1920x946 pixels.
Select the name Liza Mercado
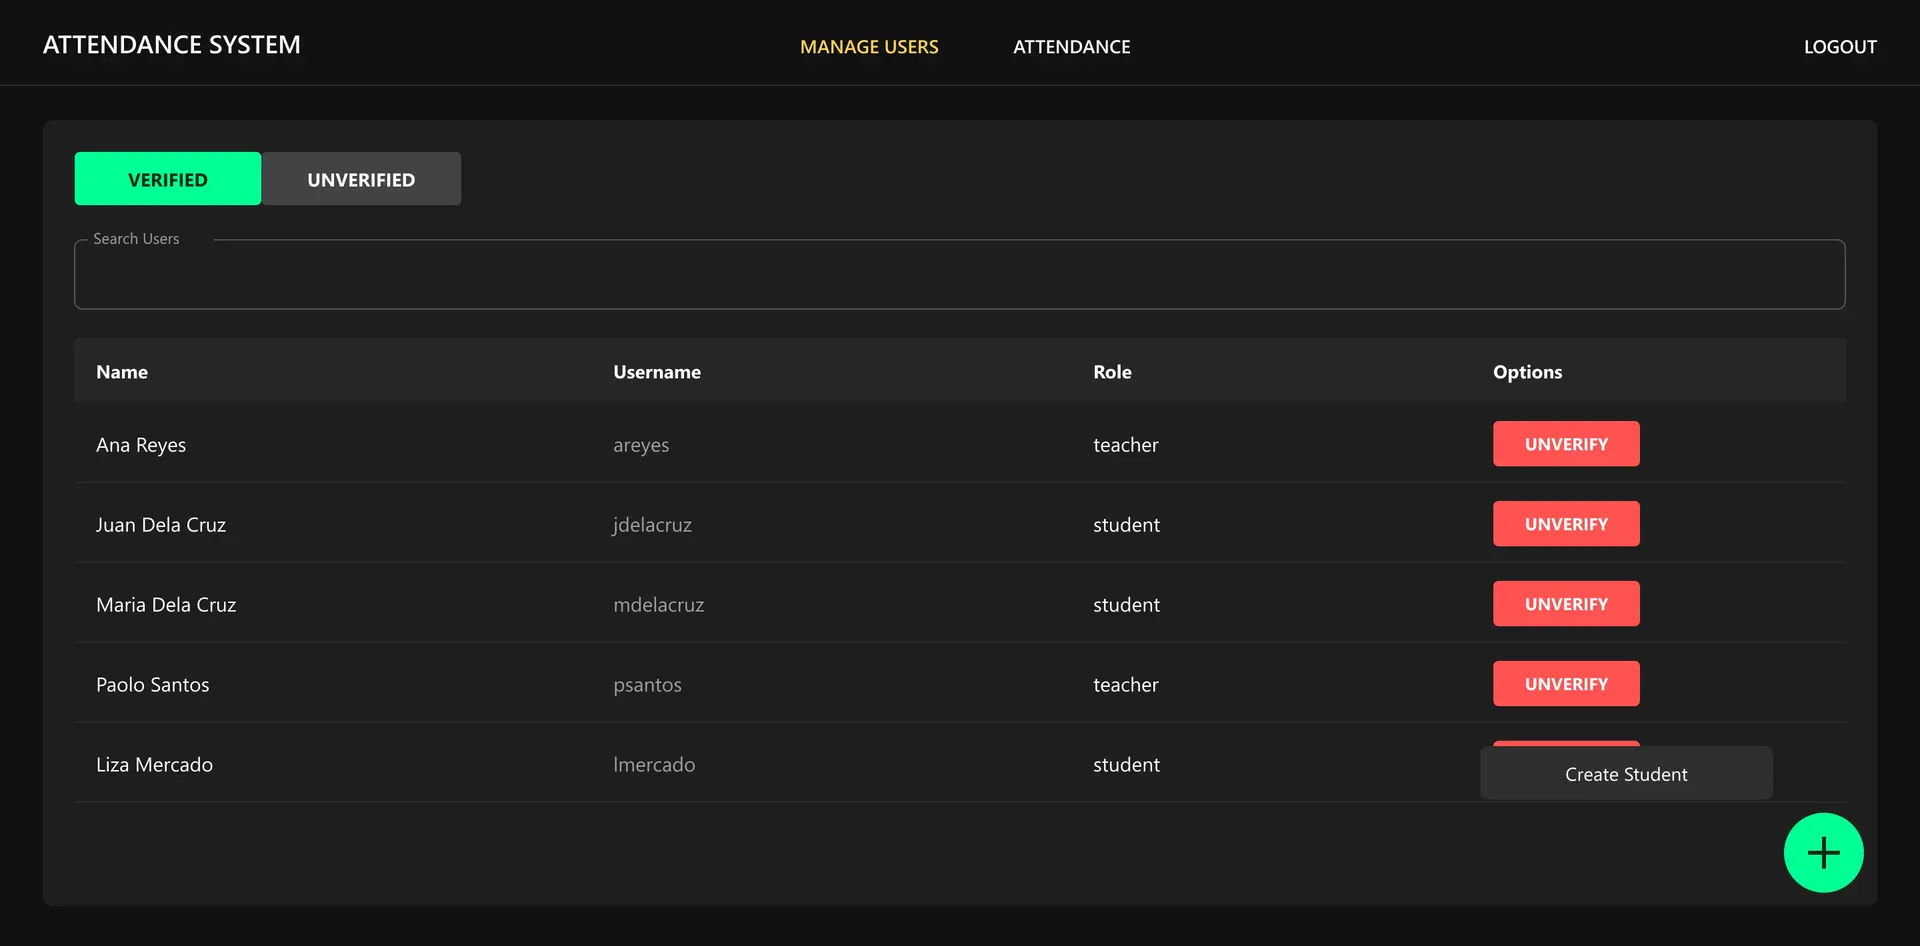coord(154,765)
